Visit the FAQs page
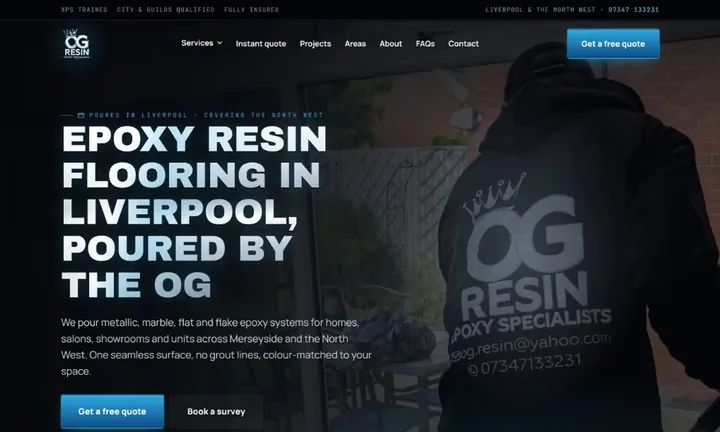Viewport: 720px width, 432px height. pos(425,44)
